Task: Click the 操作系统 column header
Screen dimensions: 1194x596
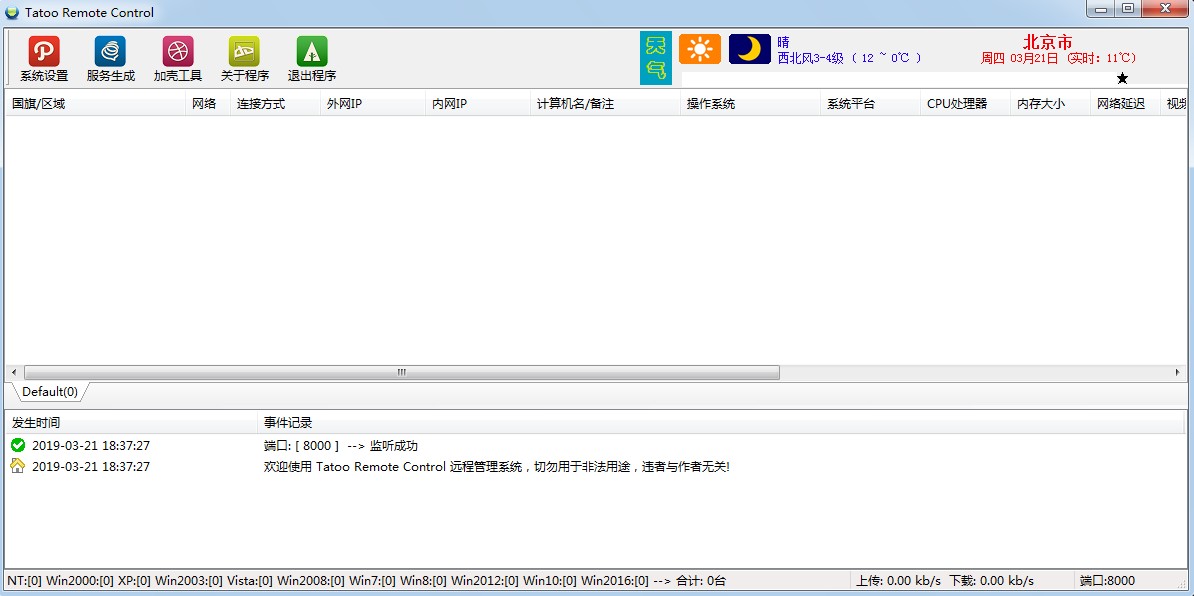Action: (x=751, y=104)
